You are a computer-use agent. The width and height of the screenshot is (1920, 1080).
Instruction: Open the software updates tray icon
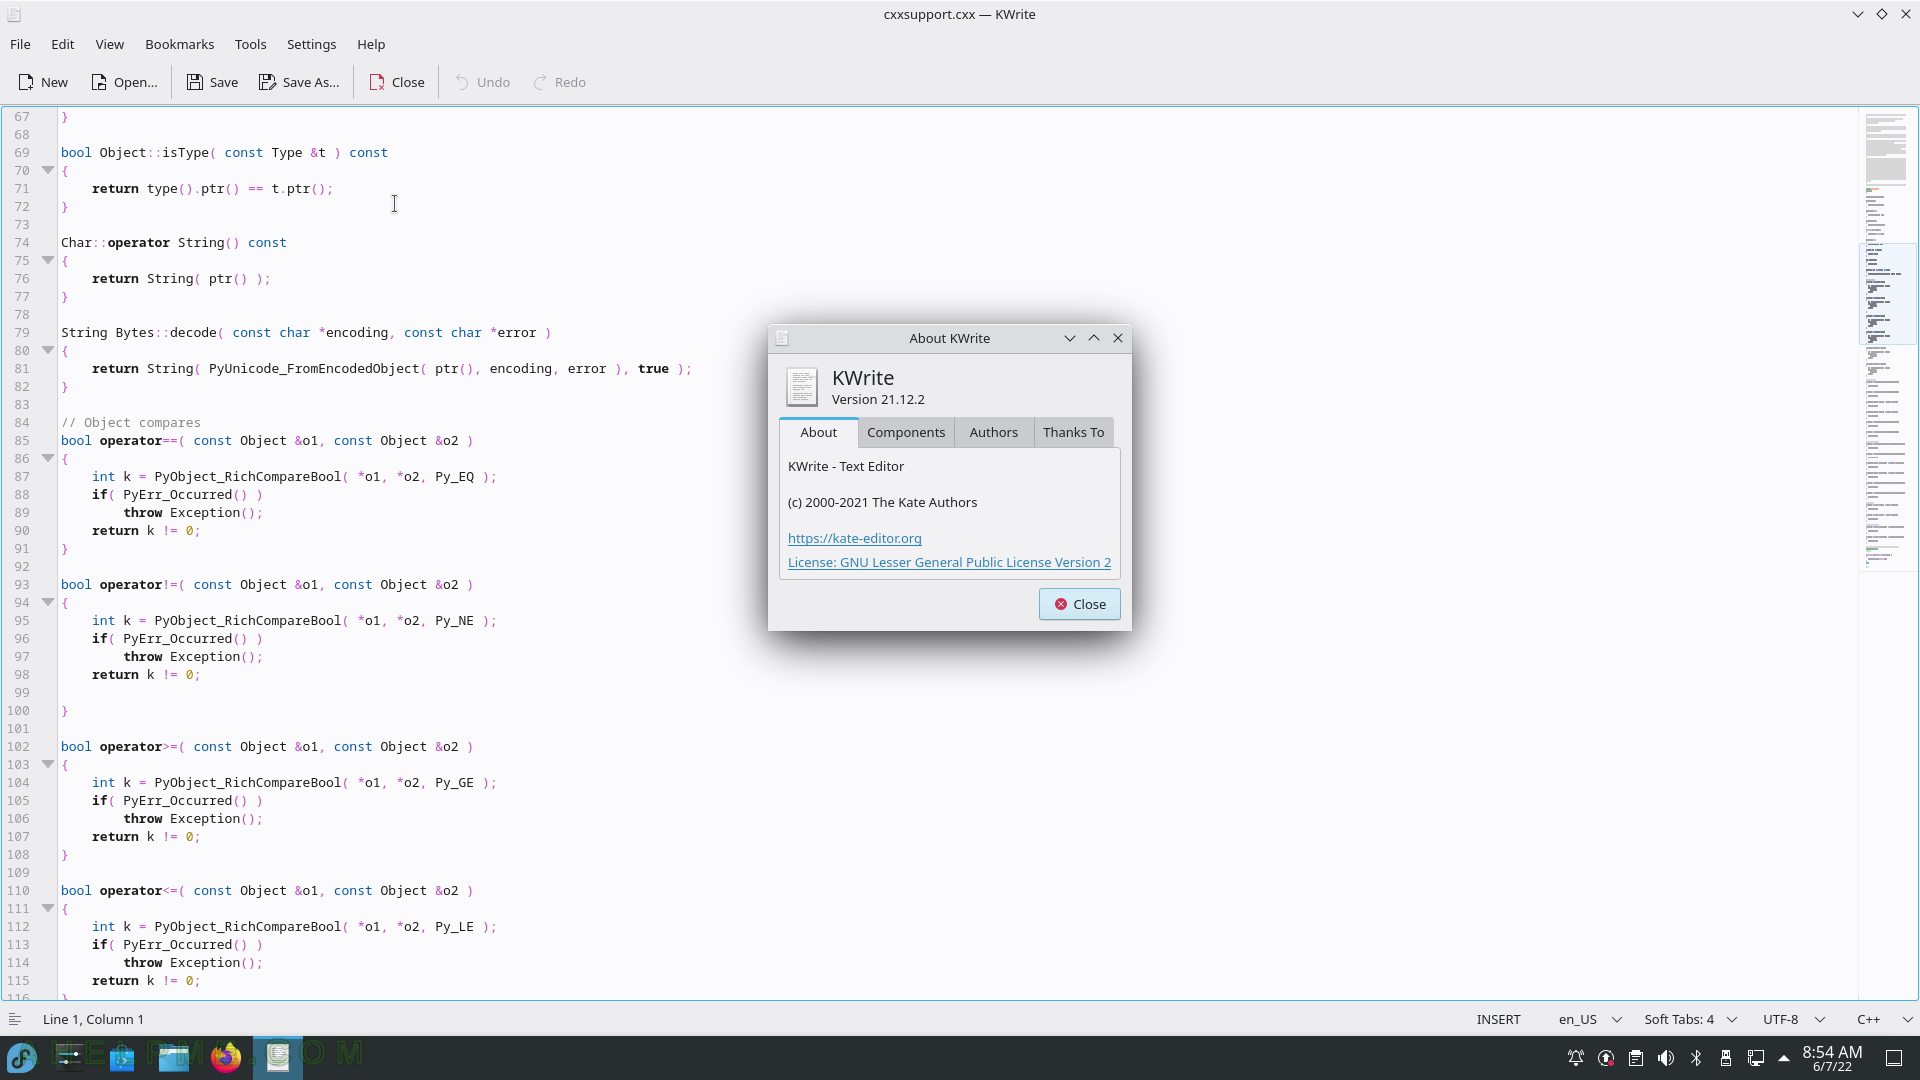click(x=1606, y=1058)
